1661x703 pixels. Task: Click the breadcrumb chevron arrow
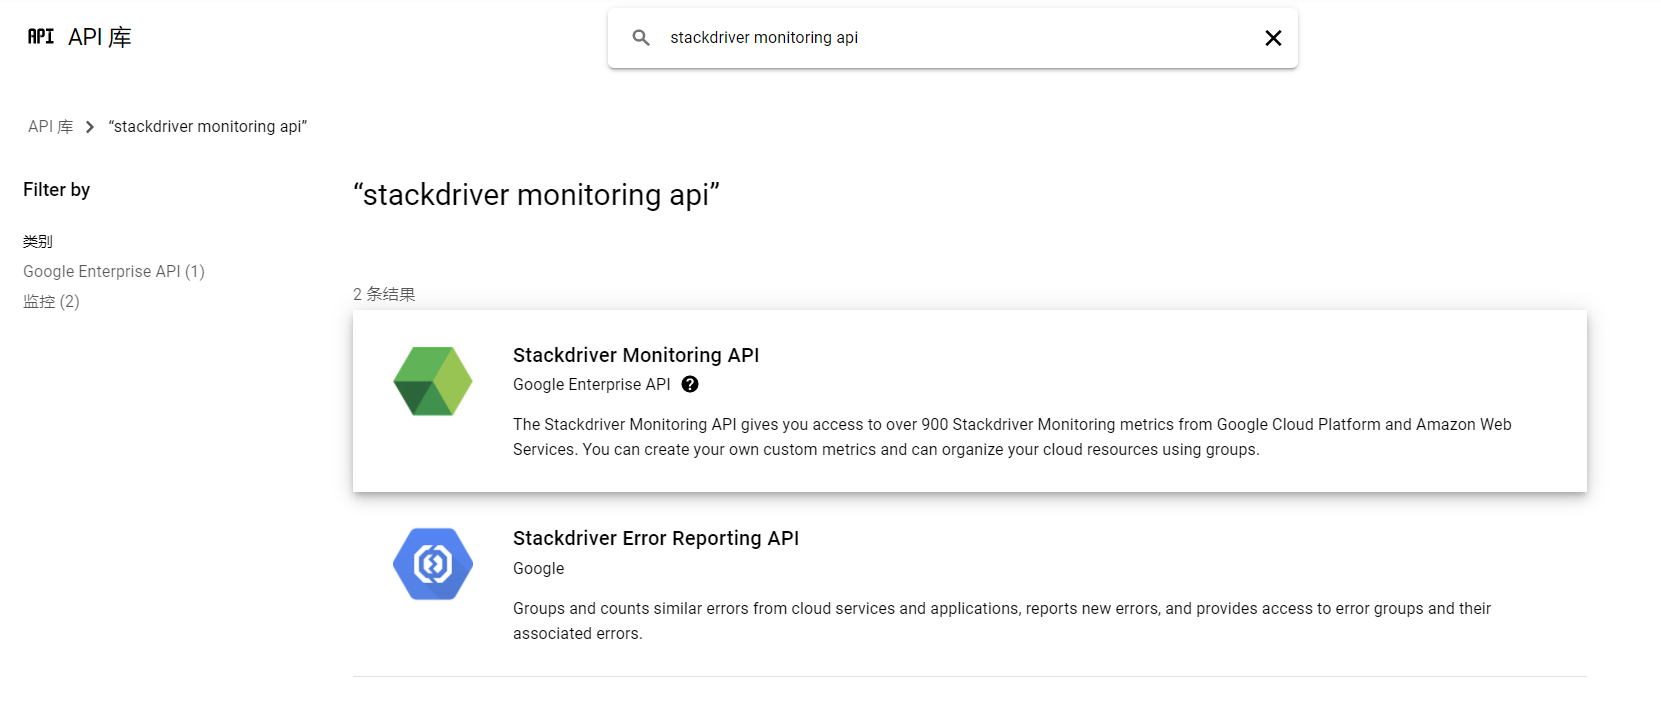click(x=90, y=127)
